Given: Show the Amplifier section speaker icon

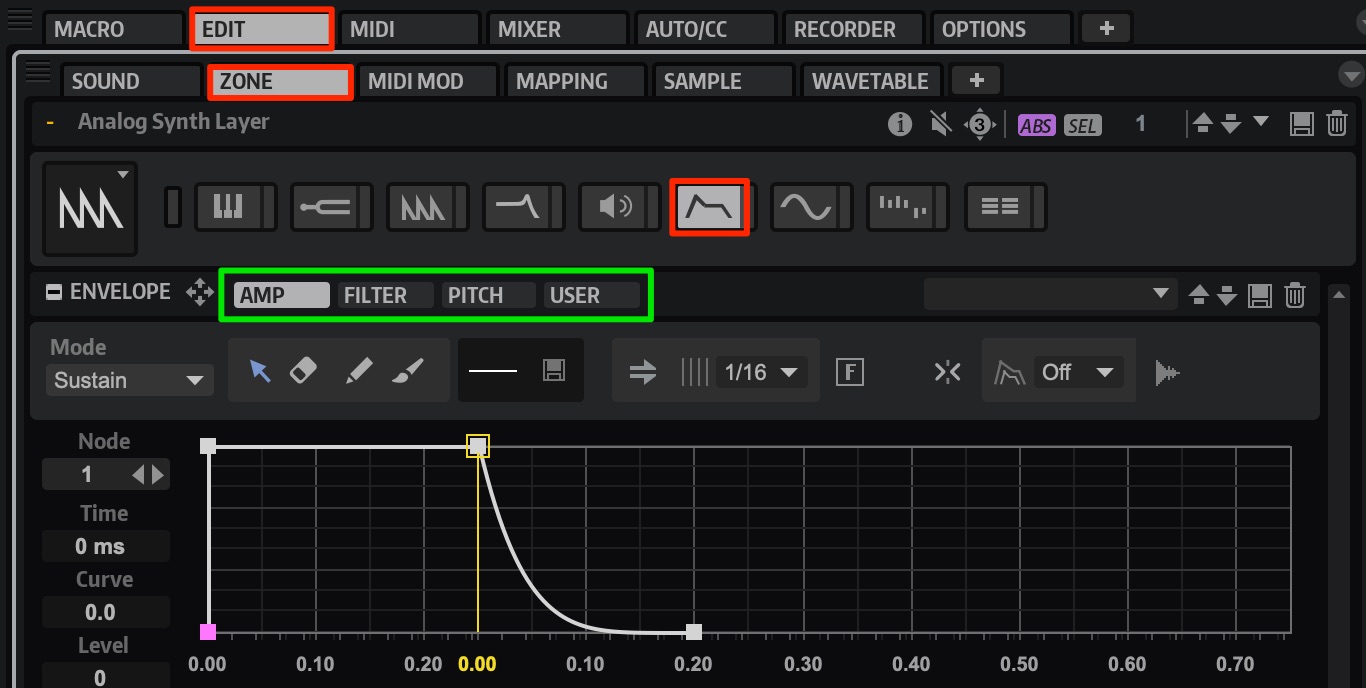Looking at the screenshot, I should point(613,207).
